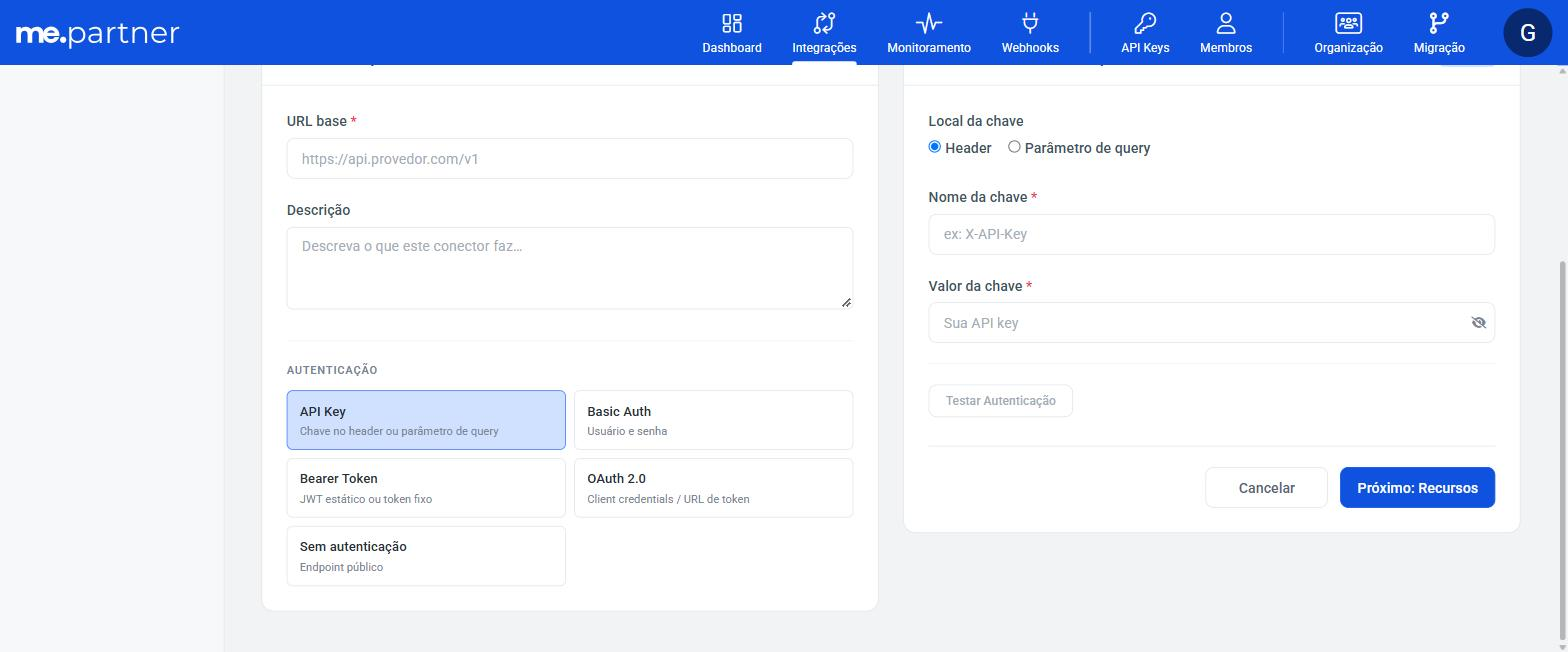The height and width of the screenshot is (652, 1568).
Task: Click the Testar Autenticação button
Action: click(x=1000, y=401)
